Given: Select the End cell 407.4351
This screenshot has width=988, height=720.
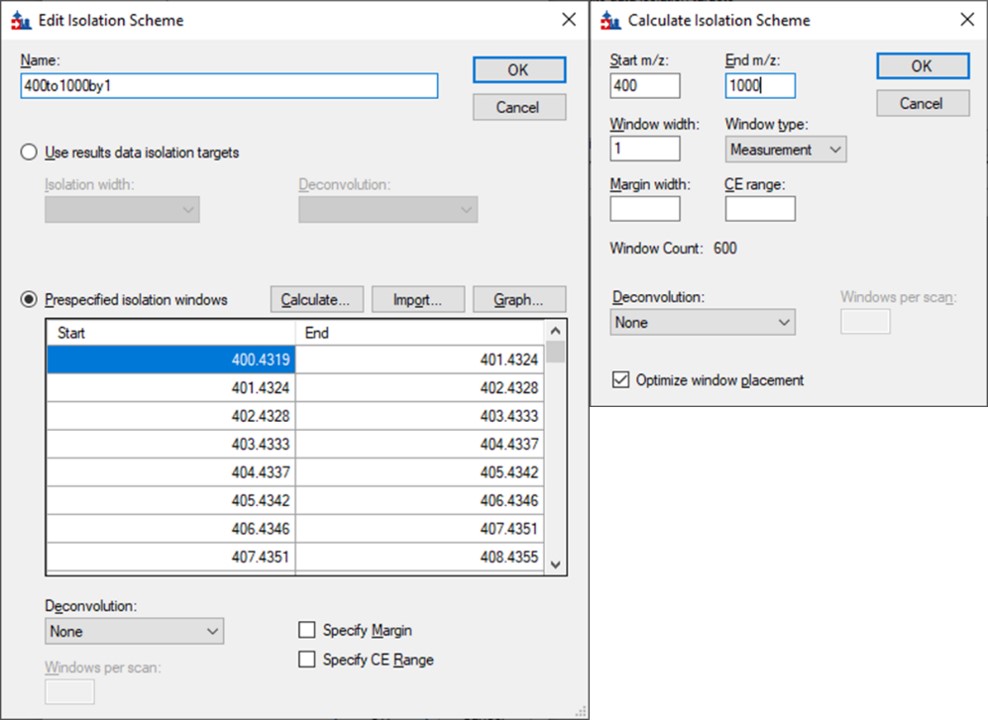Looking at the screenshot, I should tap(420, 529).
